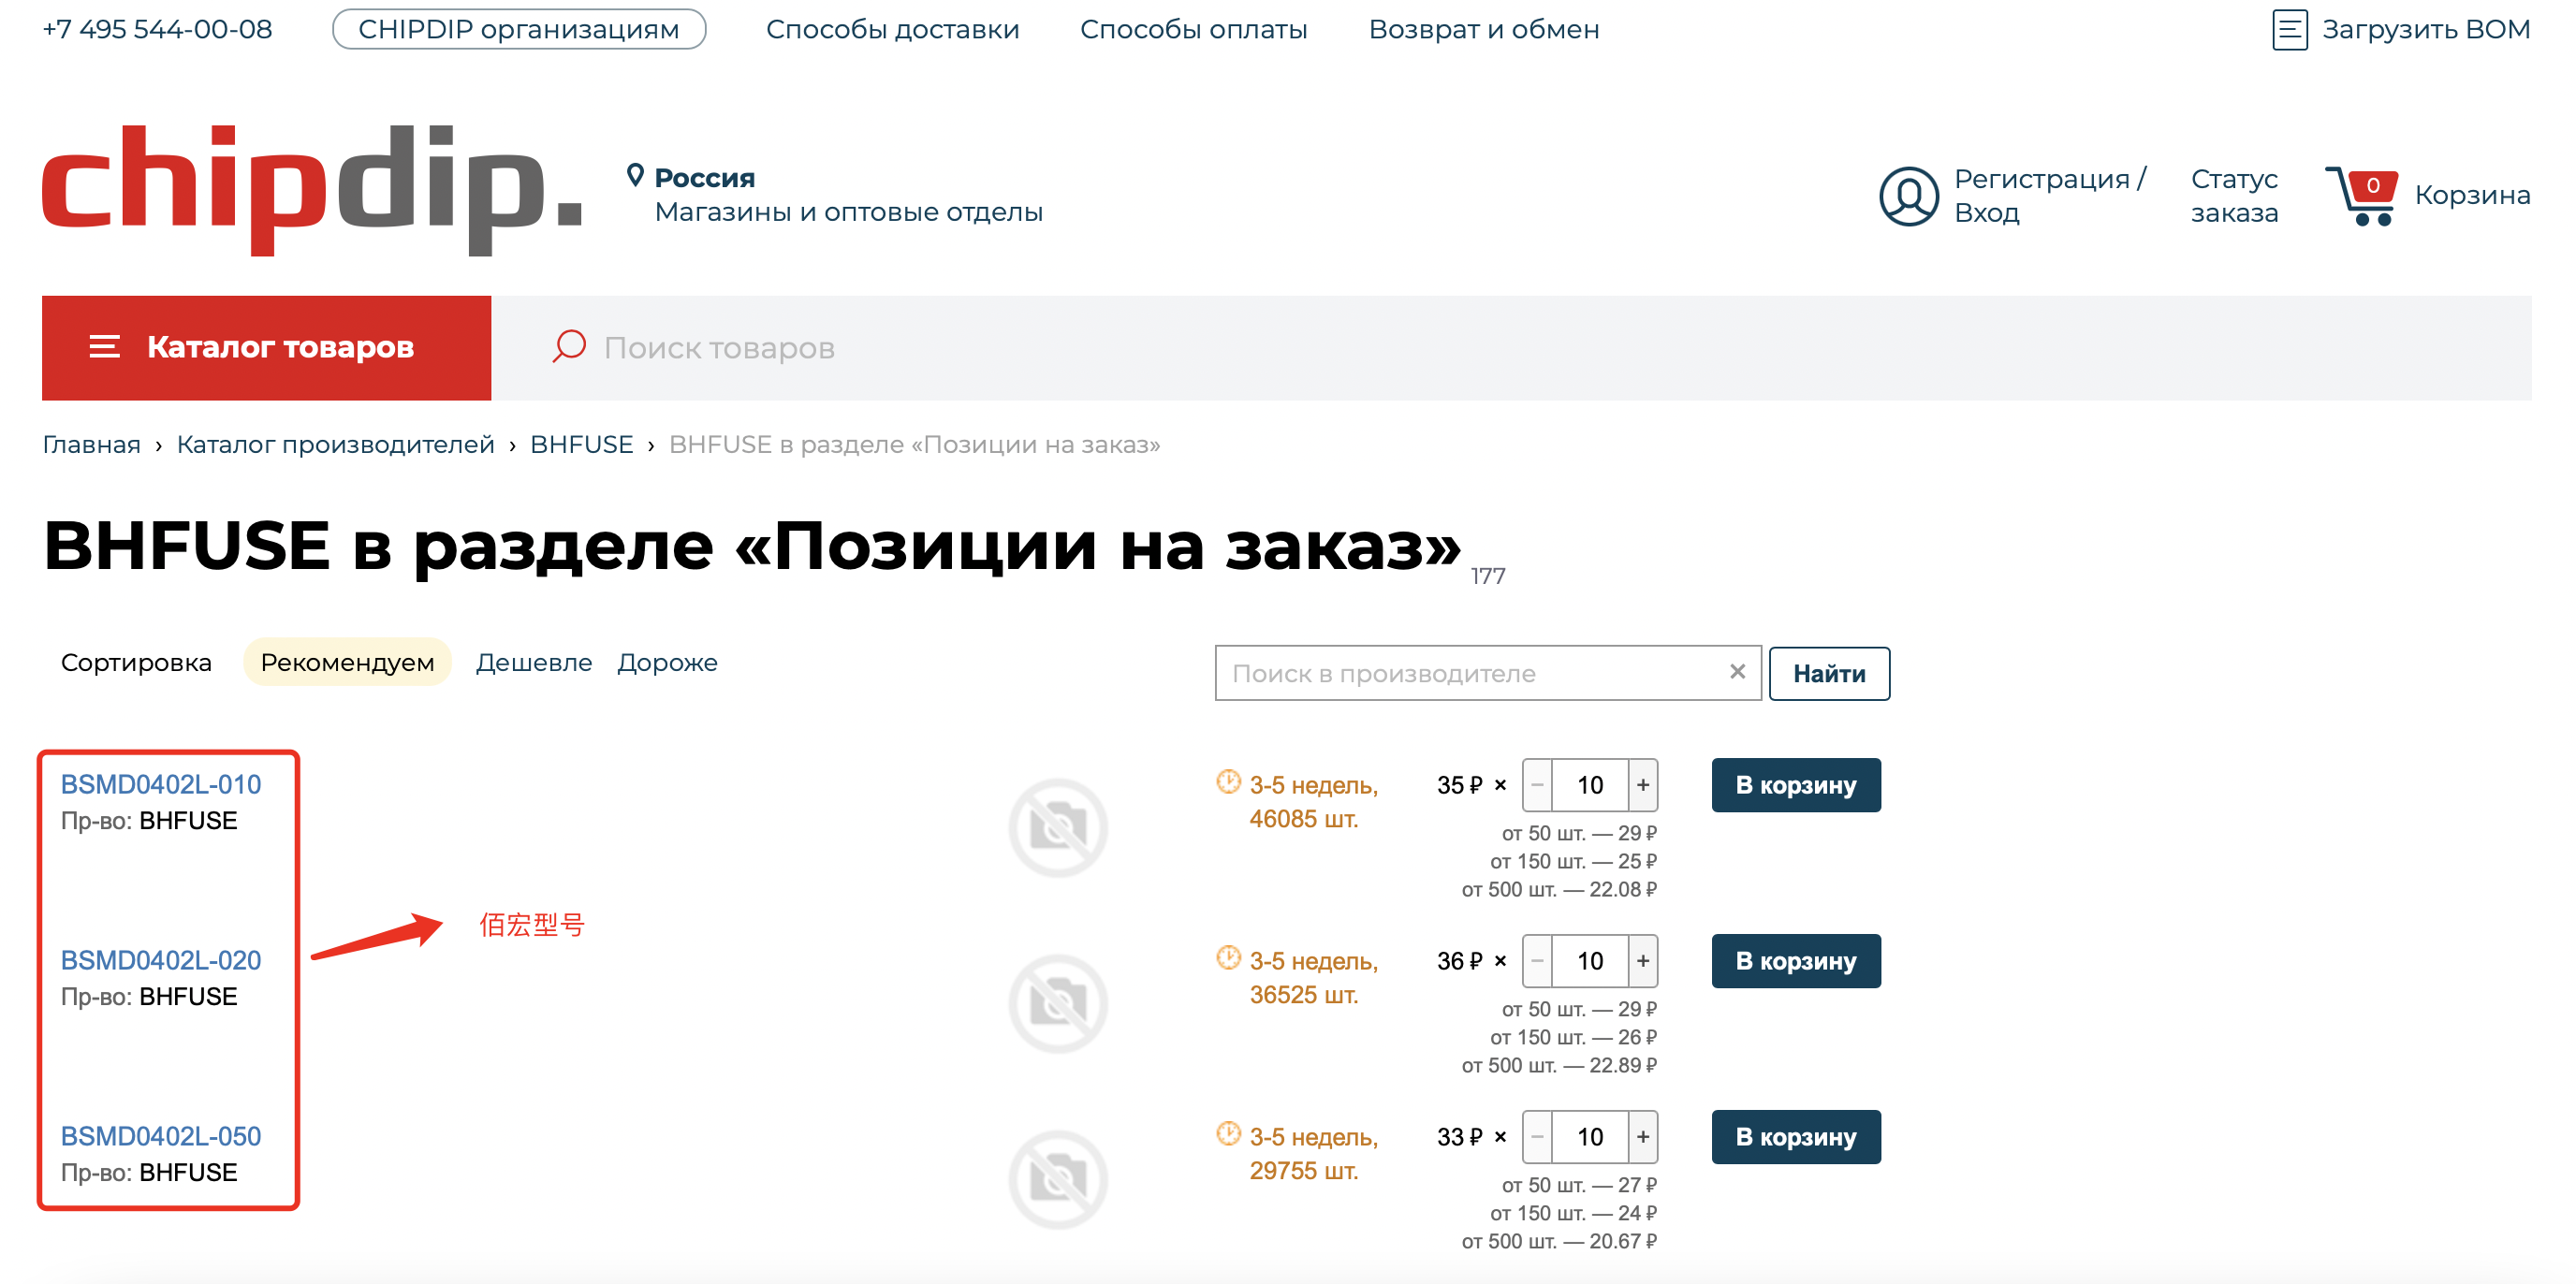Sort by Рекомендуем
The width and height of the screenshot is (2576, 1284).
point(347,662)
